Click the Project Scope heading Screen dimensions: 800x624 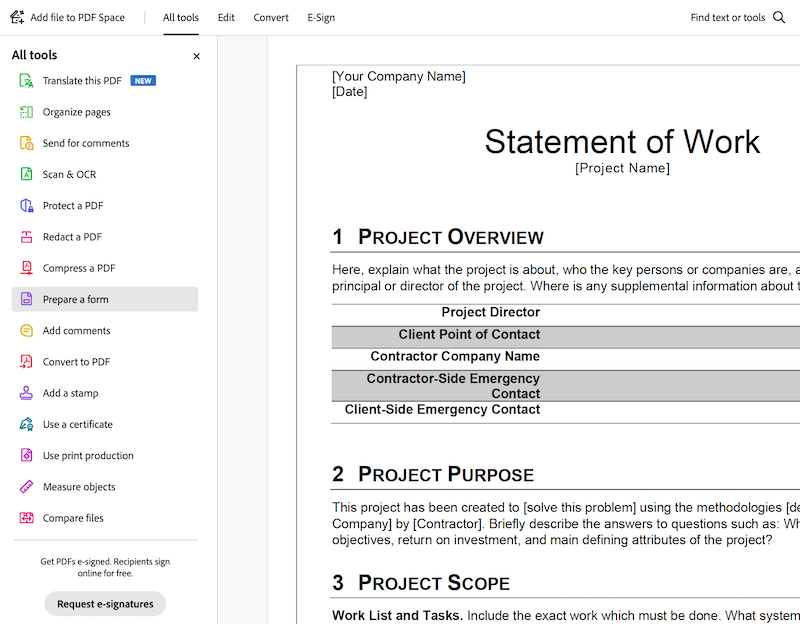coord(434,583)
